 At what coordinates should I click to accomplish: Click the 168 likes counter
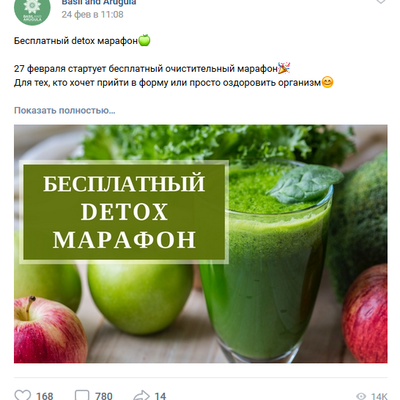pyautogui.click(x=45, y=396)
